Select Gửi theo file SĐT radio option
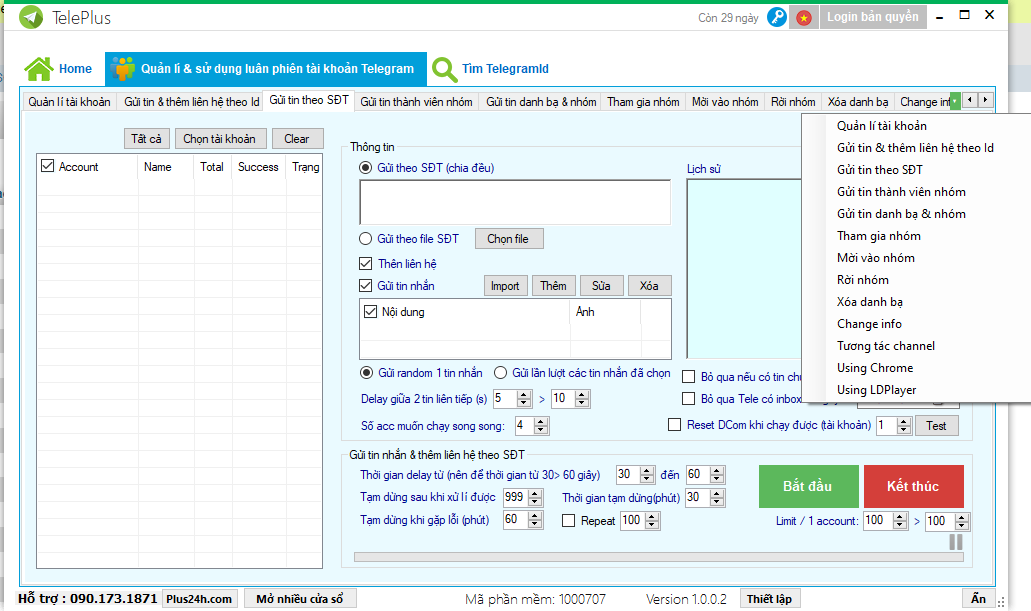This screenshot has height=611, width=1031. pyautogui.click(x=366, y=238)
